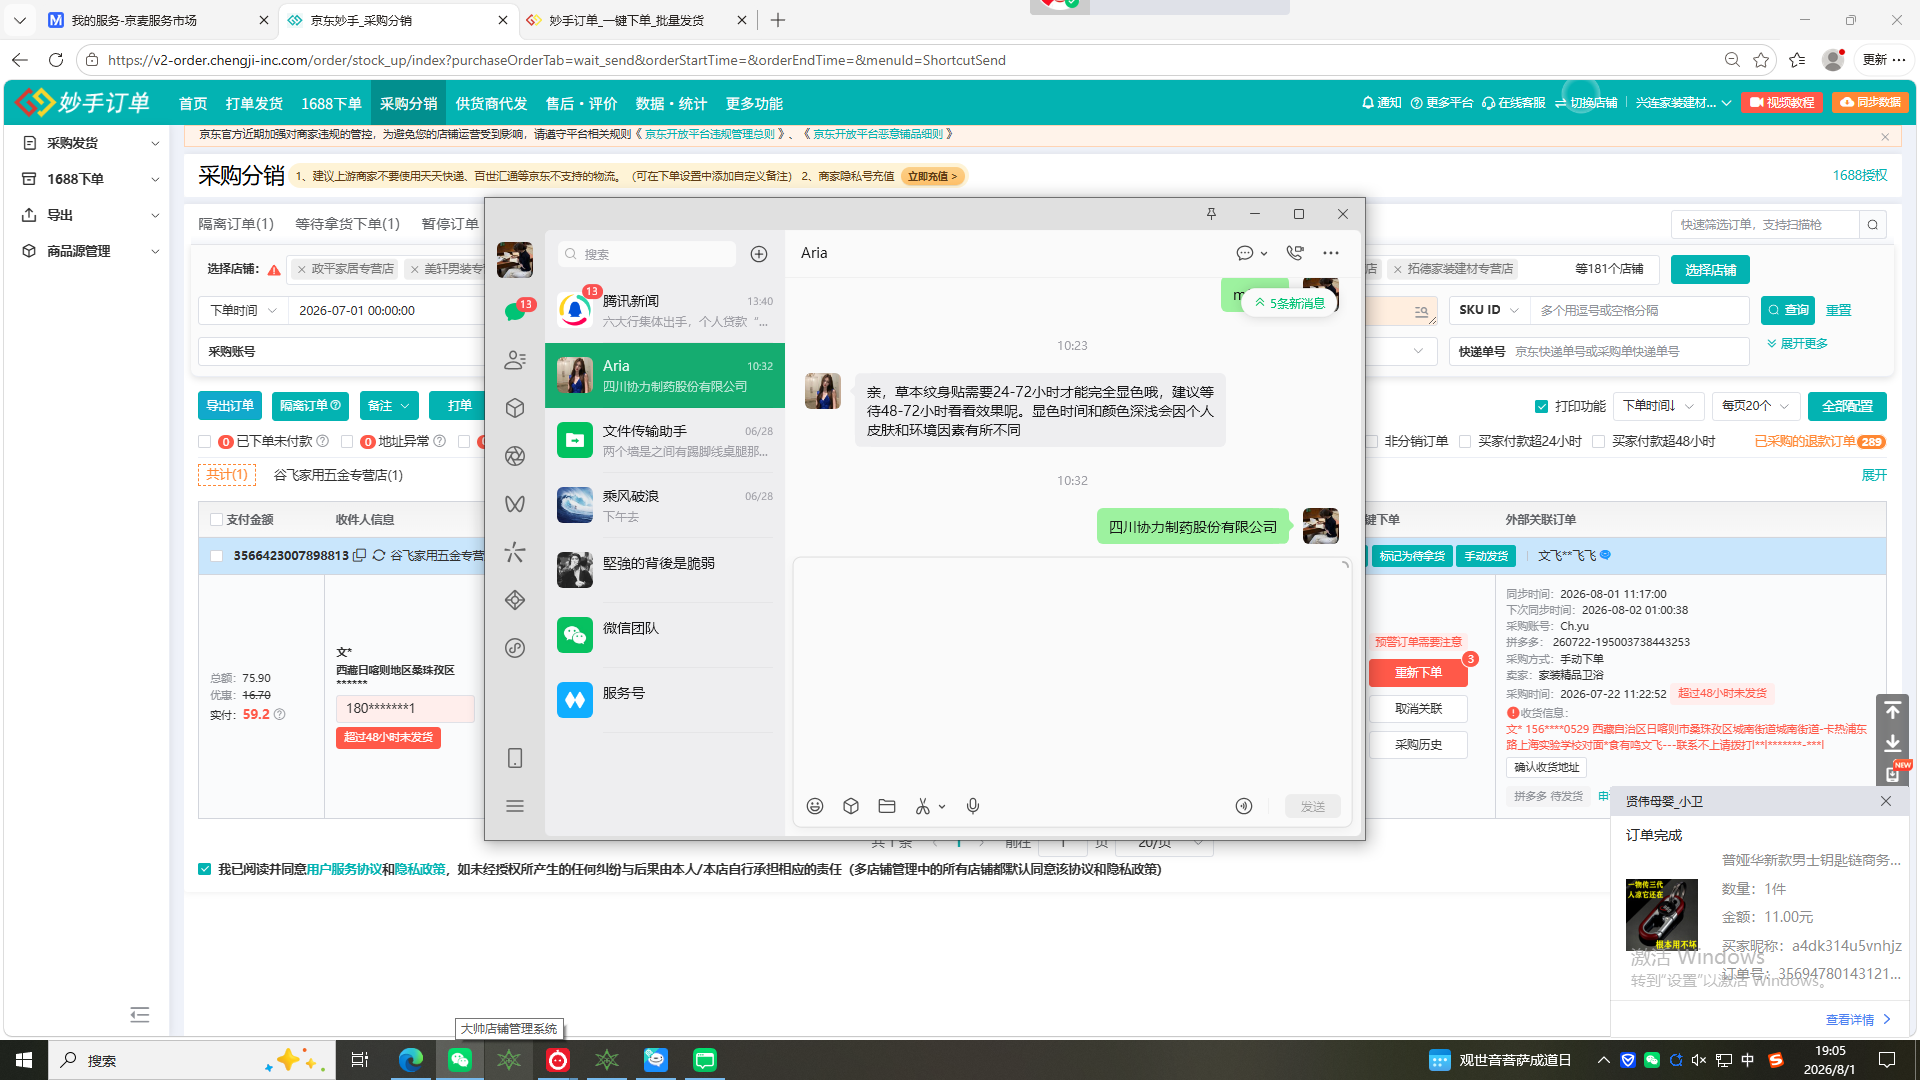Open WeChat chats icon with 13 badge

click(x=515, y=311)
